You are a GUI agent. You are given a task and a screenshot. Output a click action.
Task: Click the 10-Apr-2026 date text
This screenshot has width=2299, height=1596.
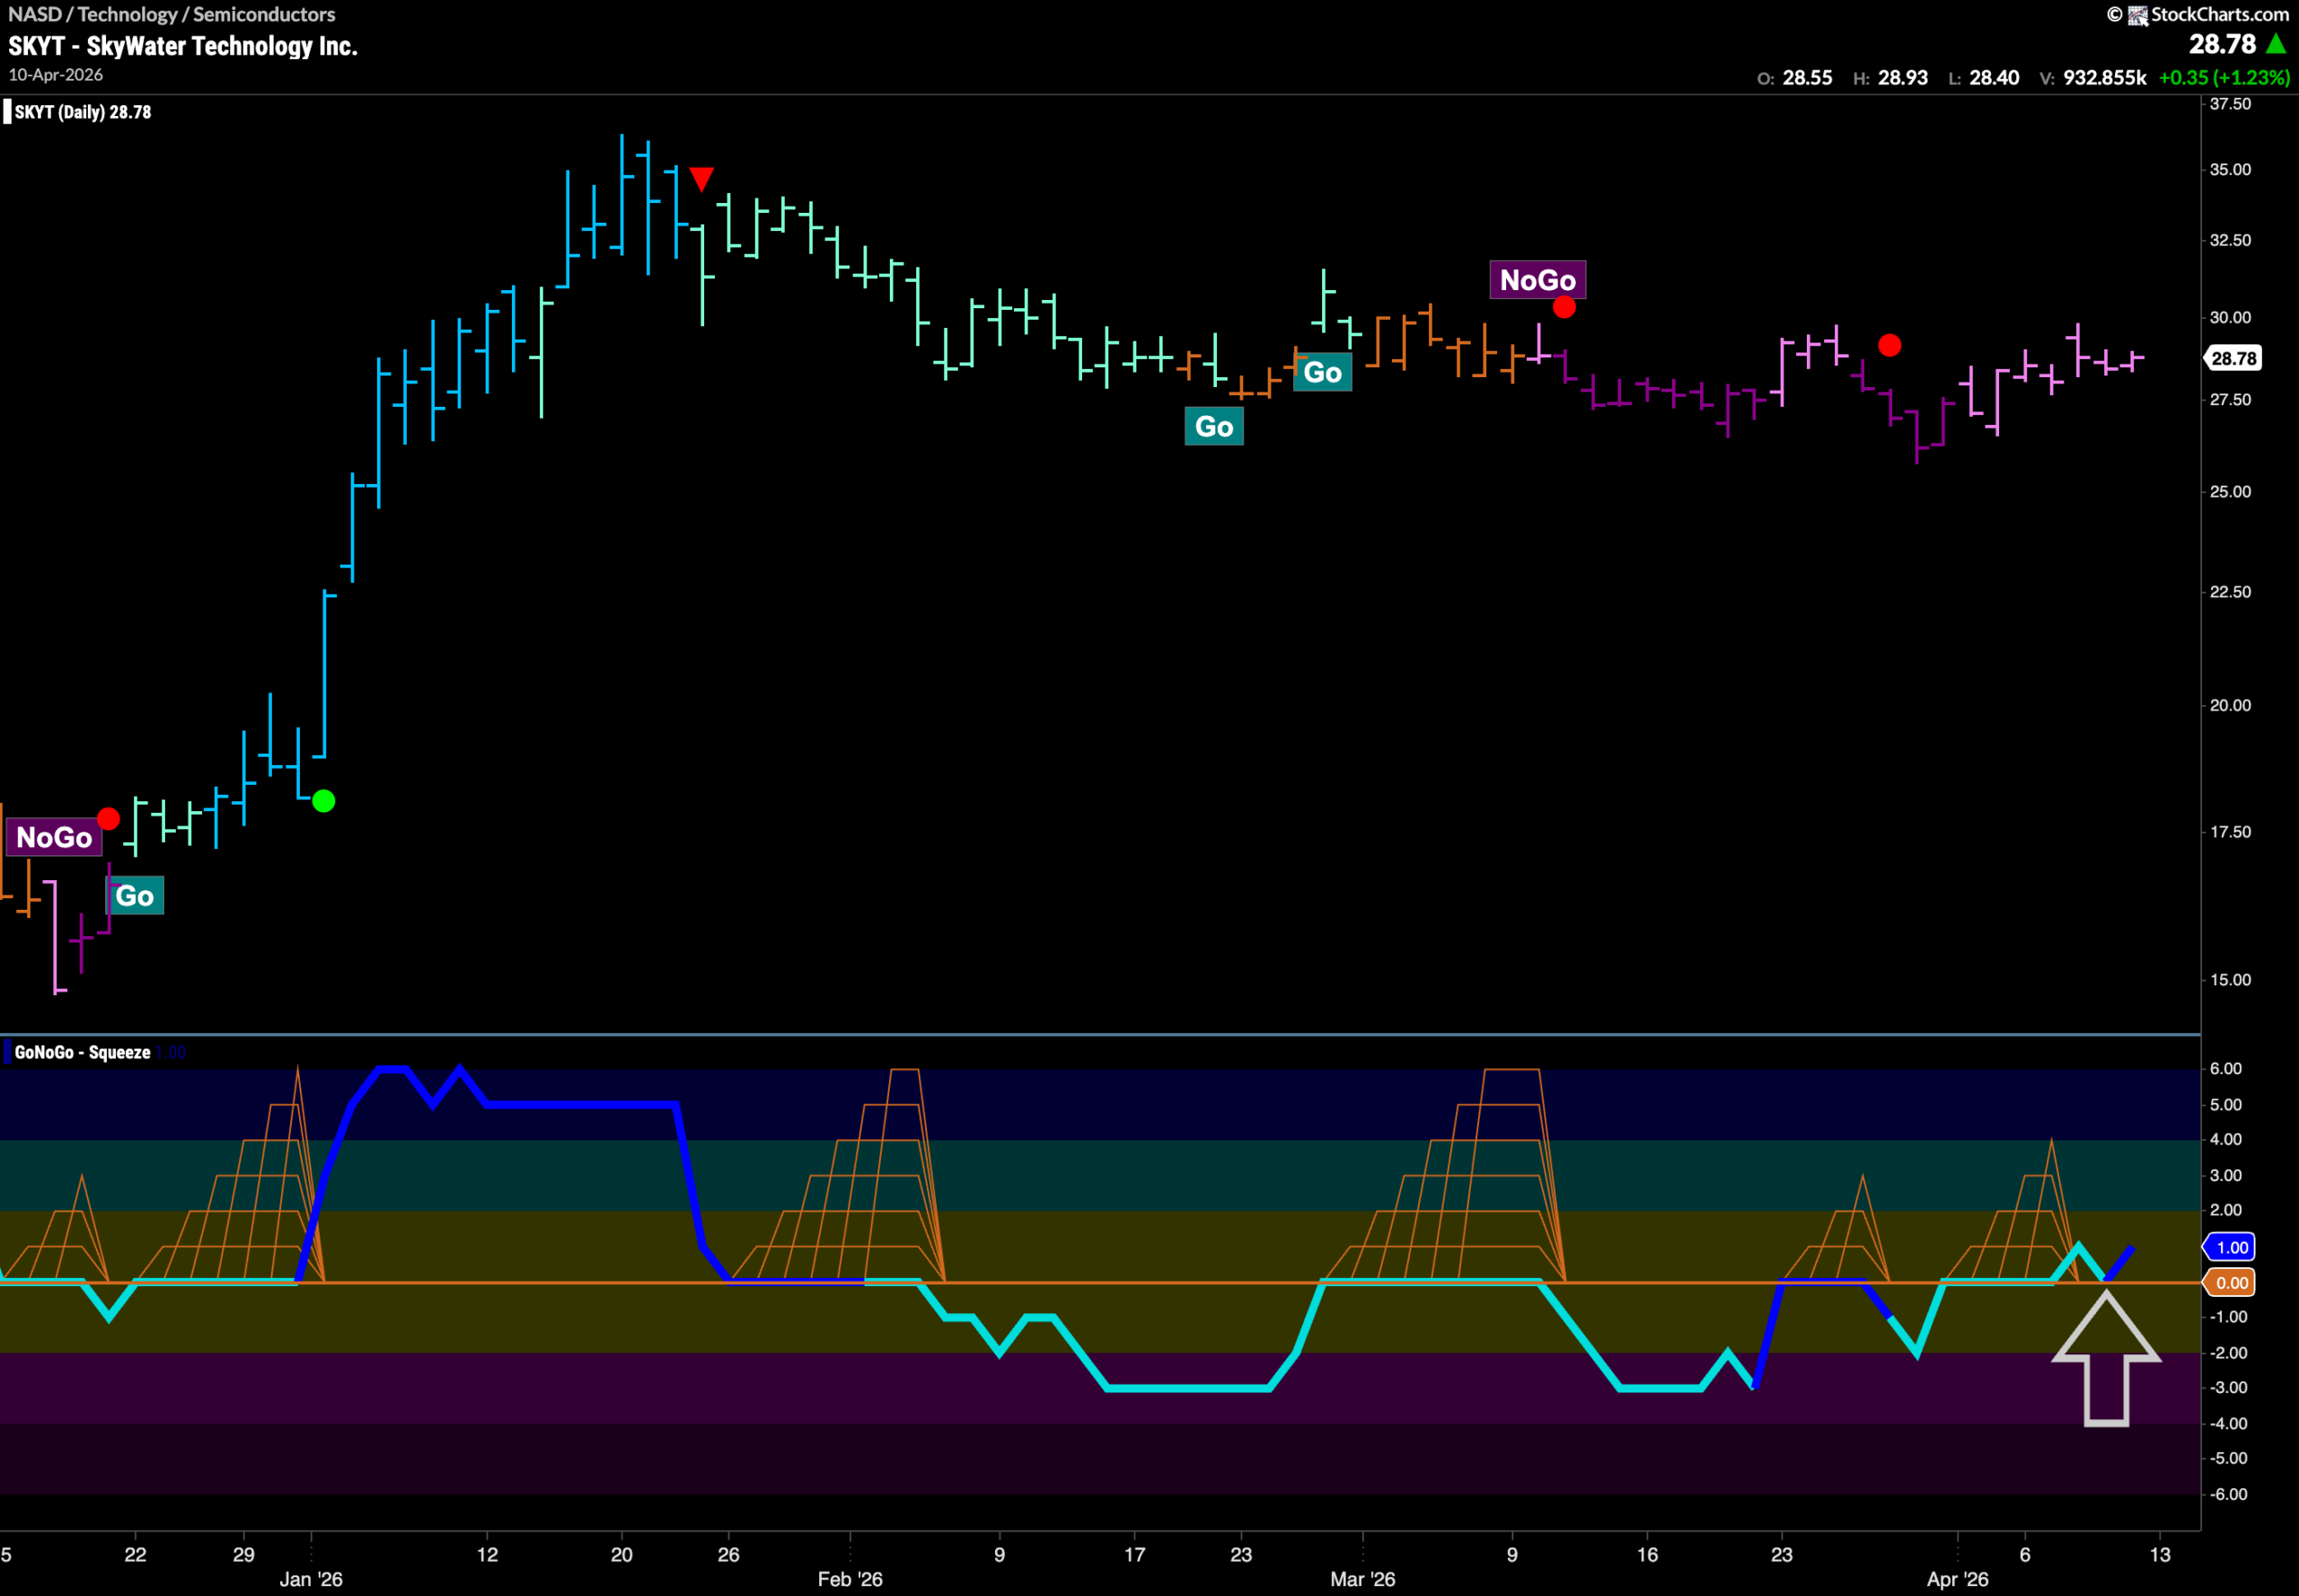click(x=56, y=75)
